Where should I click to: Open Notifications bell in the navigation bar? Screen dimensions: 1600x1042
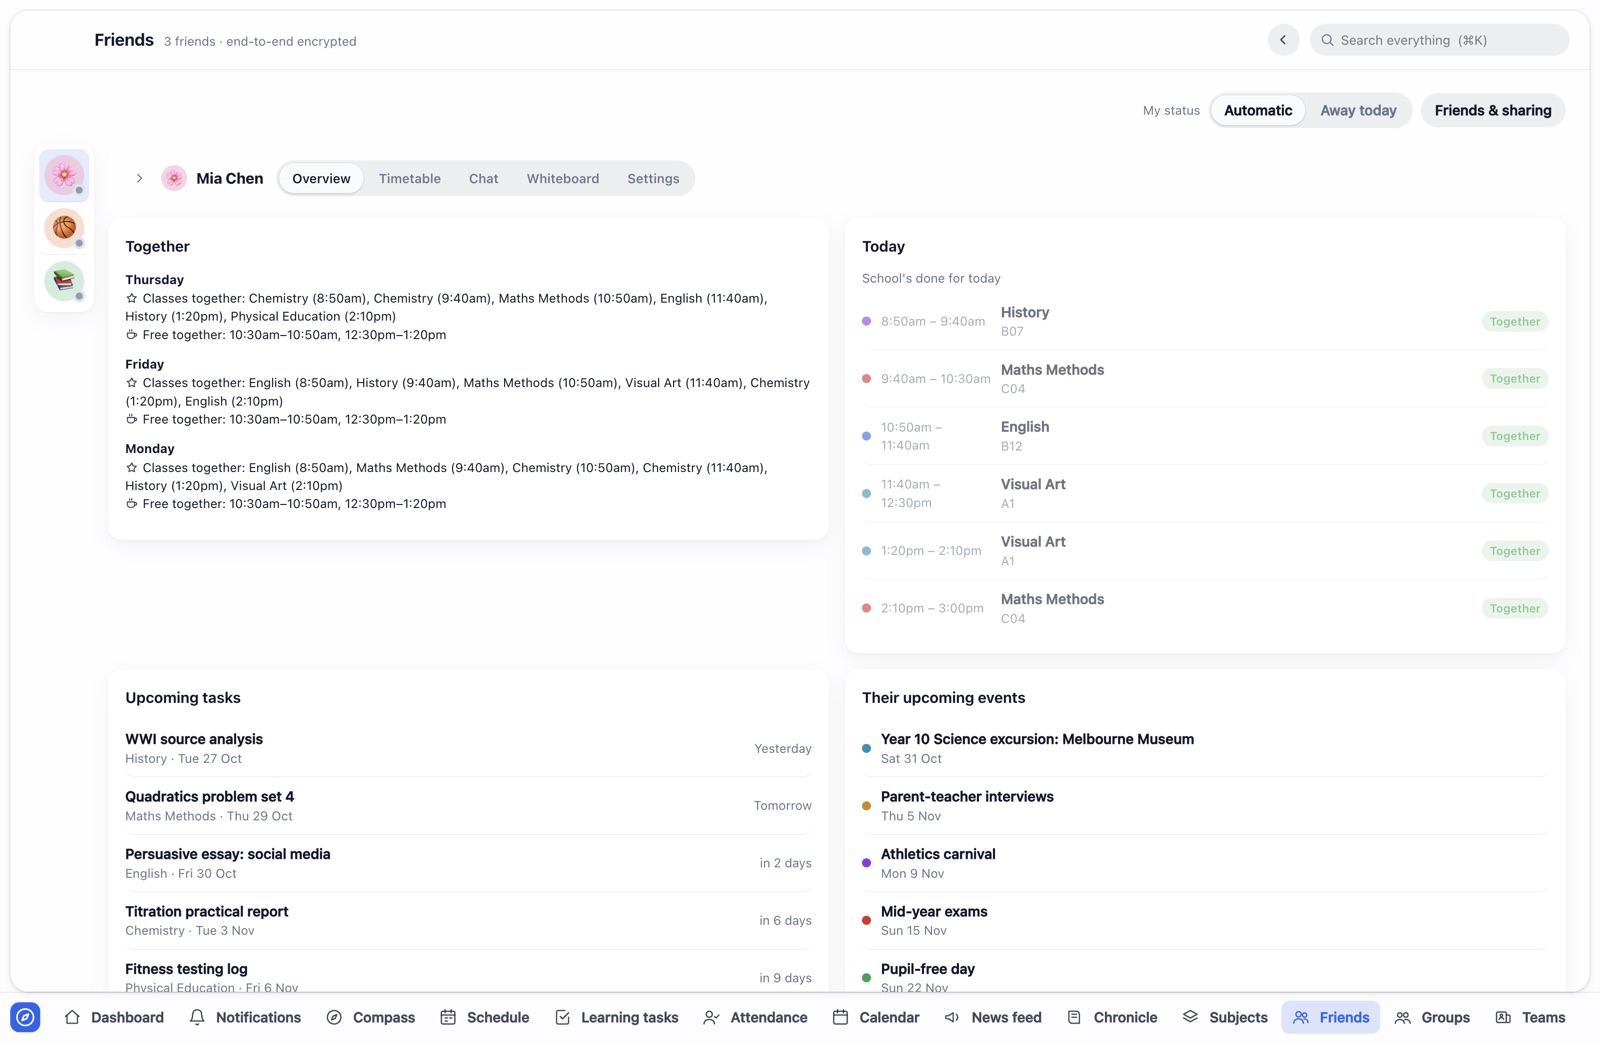coord(245,1017)
